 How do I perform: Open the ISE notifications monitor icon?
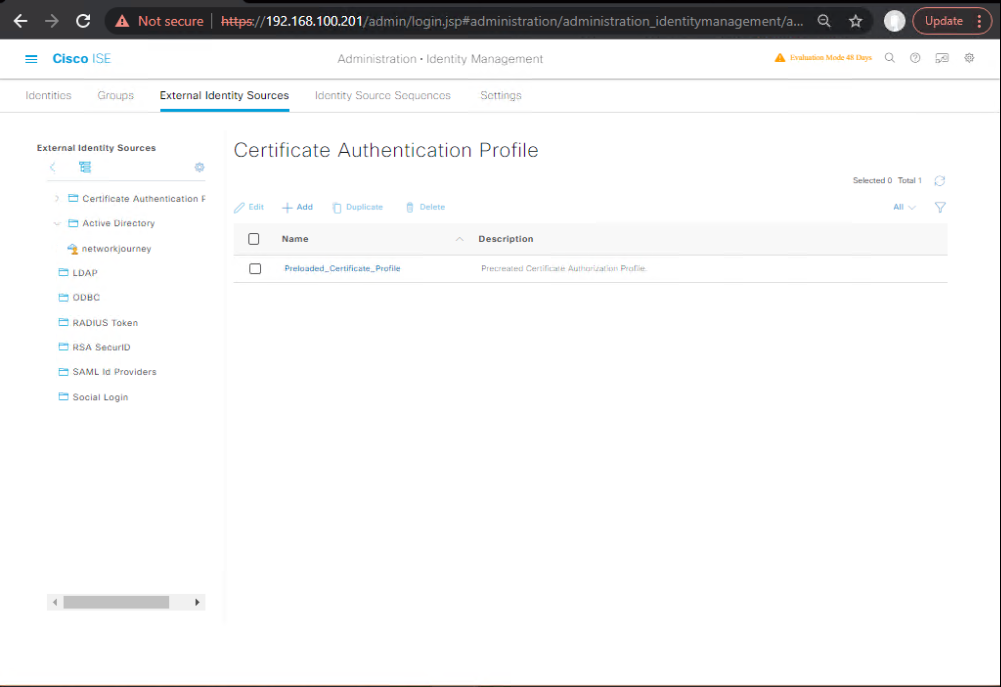click(942, 58)
